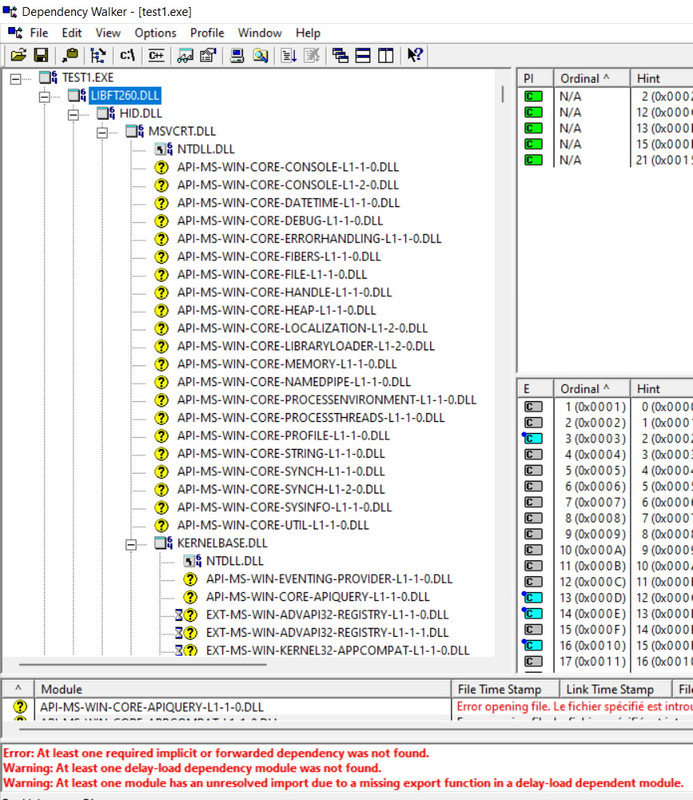Screen dimensions: 693x800
Task: Toggle Full Paths (c:\) toolbar icon
Action: pos(127,55)
